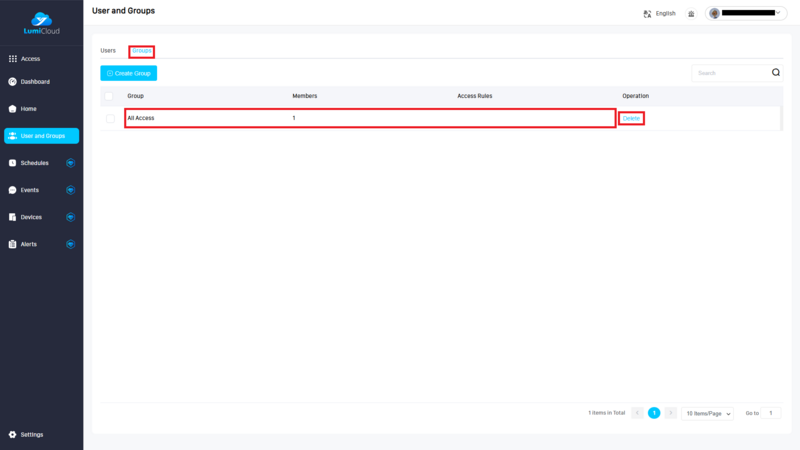Screen dimensions: 800x450
Task: Go to previous page arrow
Action: pyautogui.click(x=637, y=413)
